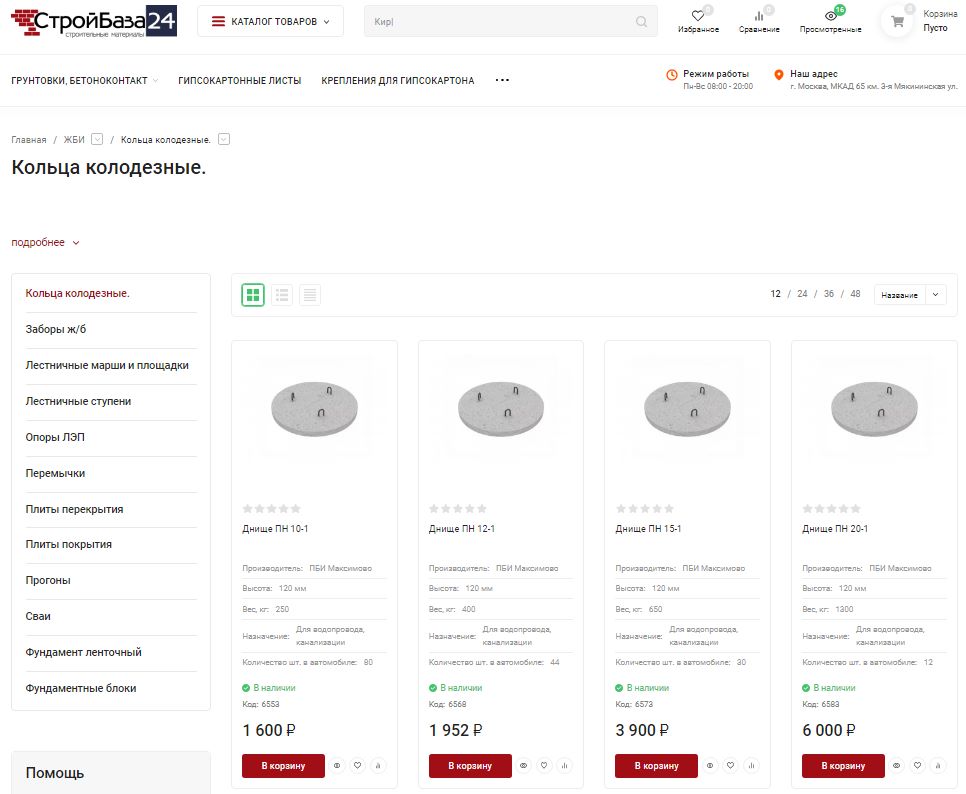Click the СтройБаза24 logo
This screenshot has width=966, height=794.
pos(94,22)
